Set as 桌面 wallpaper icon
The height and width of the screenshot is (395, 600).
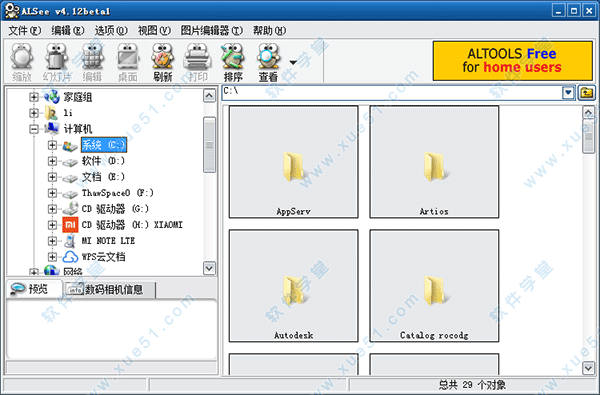[127, 62]
